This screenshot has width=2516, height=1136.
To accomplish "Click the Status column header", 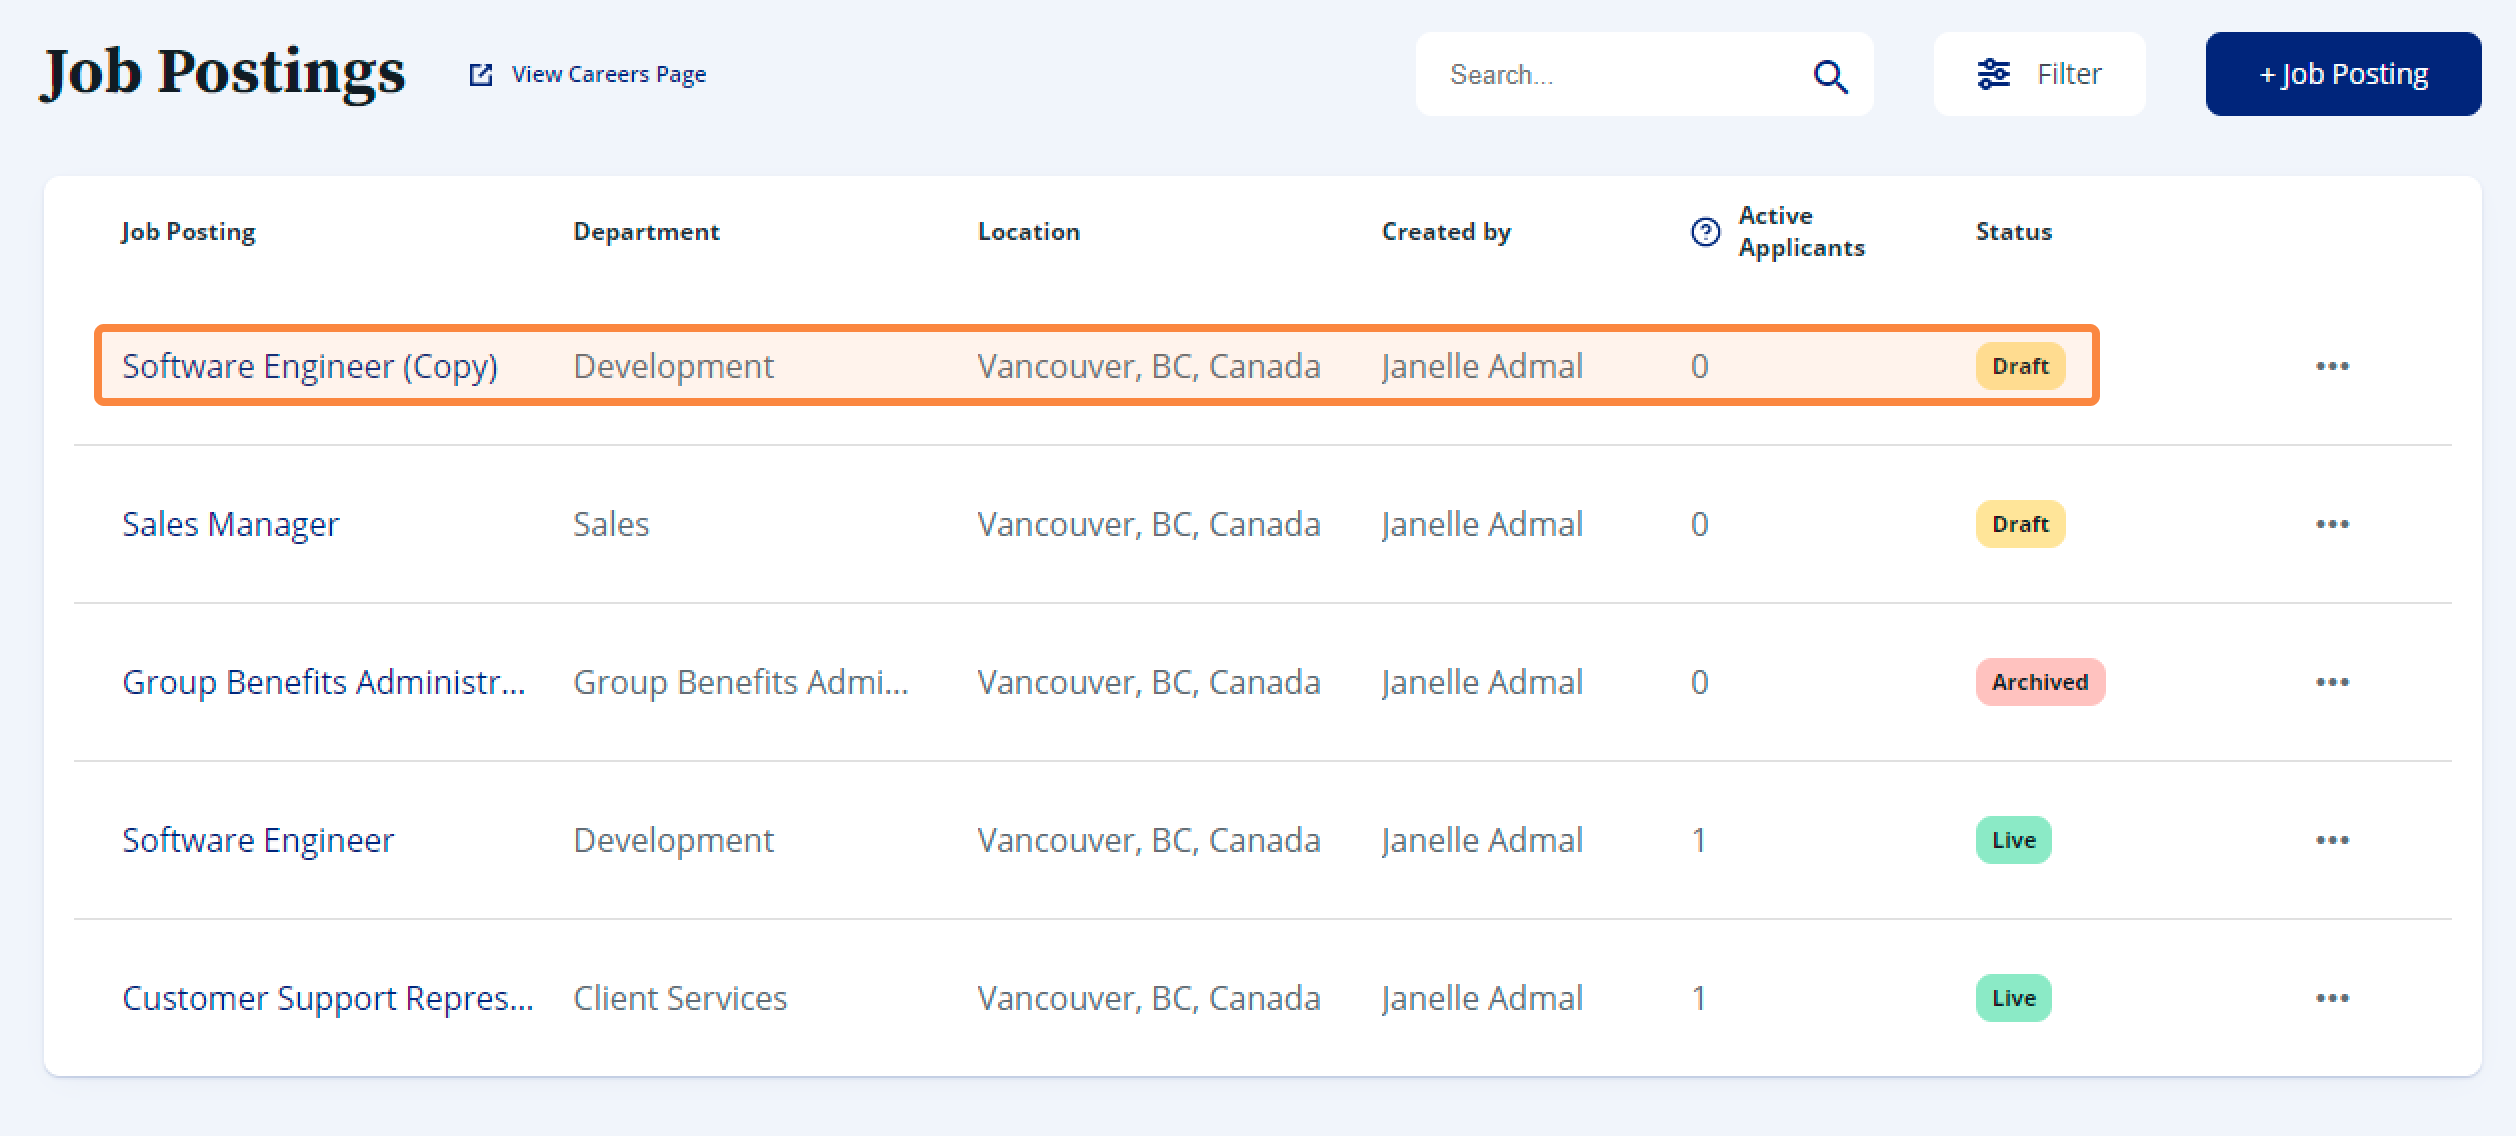I will point(2014,232).
